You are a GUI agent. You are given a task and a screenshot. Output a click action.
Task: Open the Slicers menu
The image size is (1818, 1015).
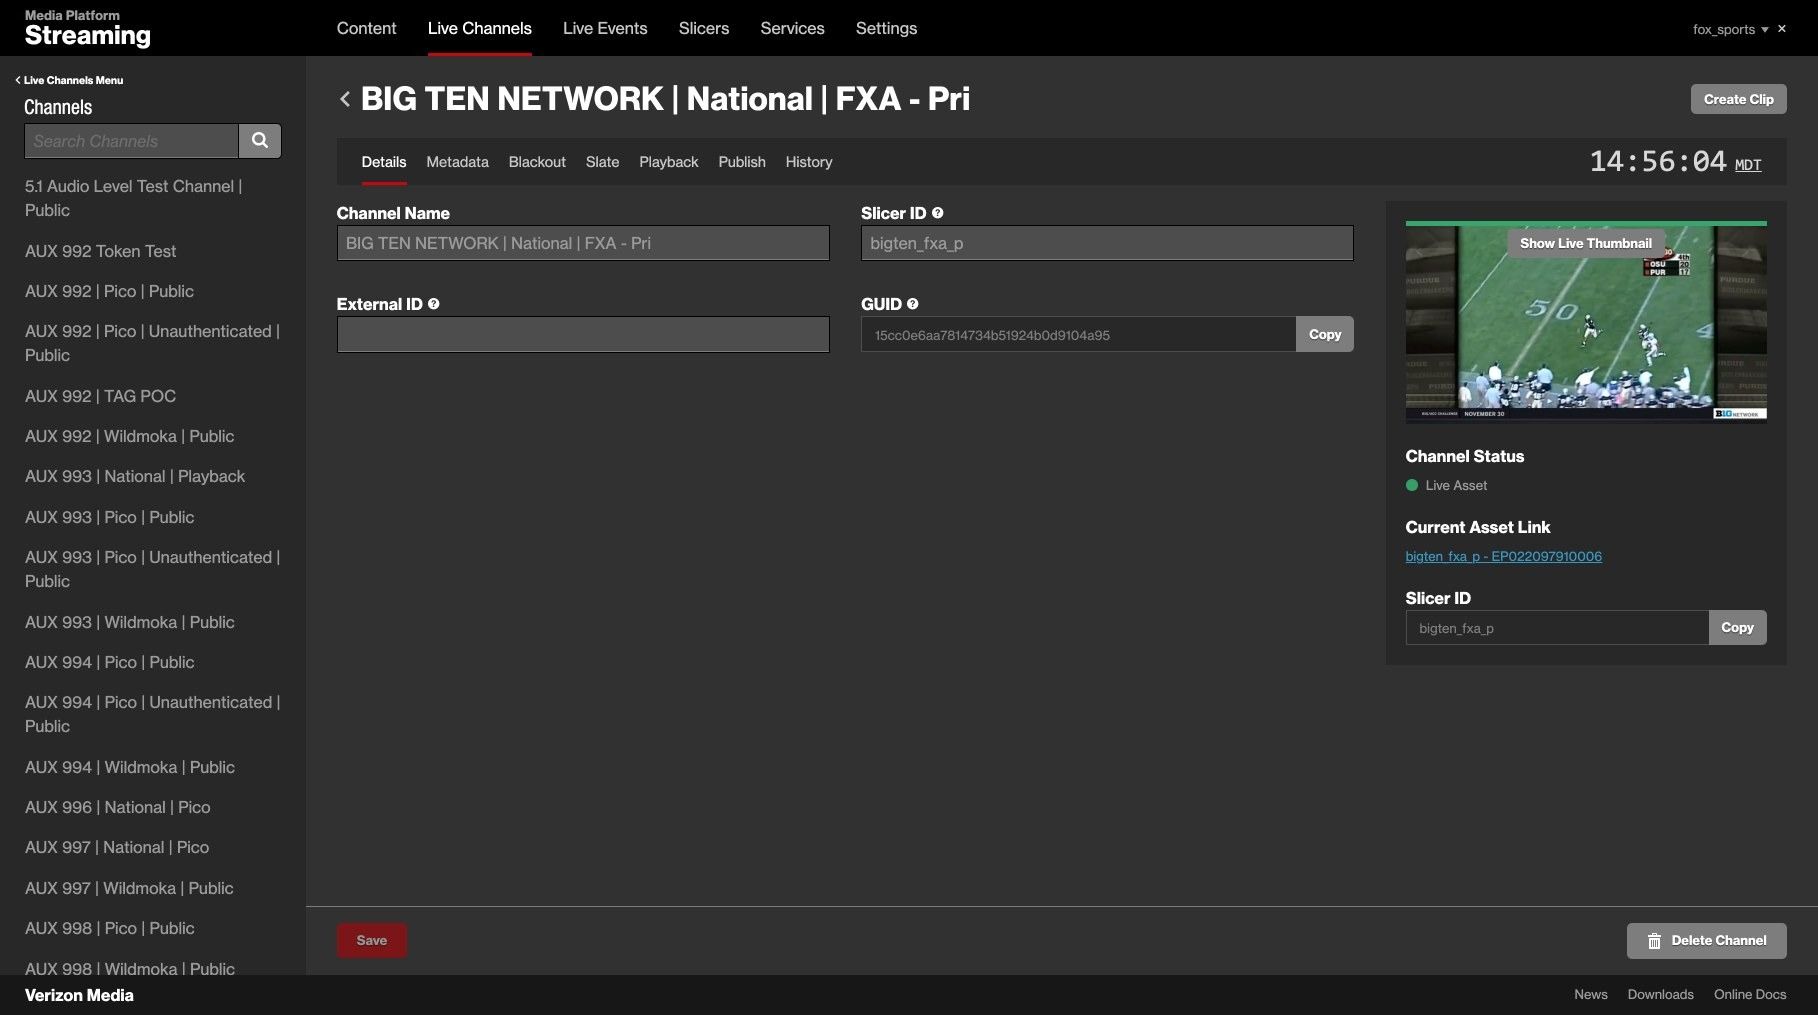704,28
